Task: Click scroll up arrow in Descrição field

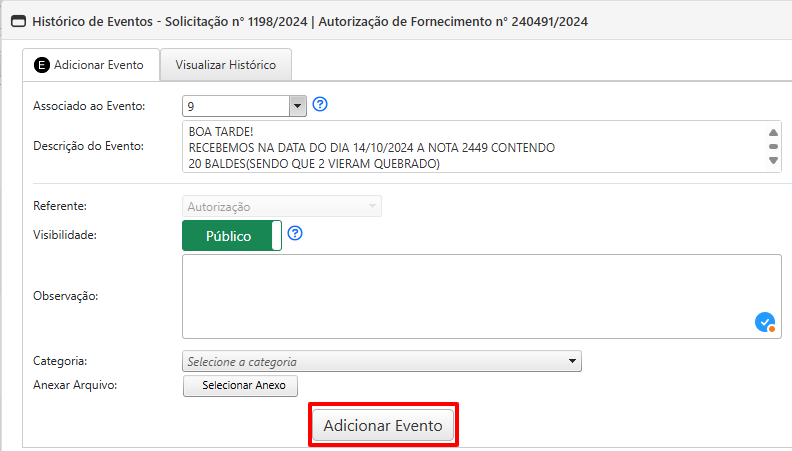Action: tap(773, 132)
